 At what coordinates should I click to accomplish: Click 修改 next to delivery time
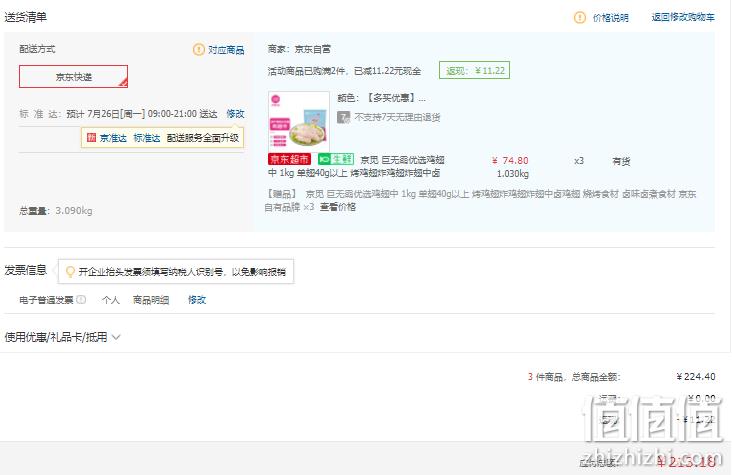(235, 113)
